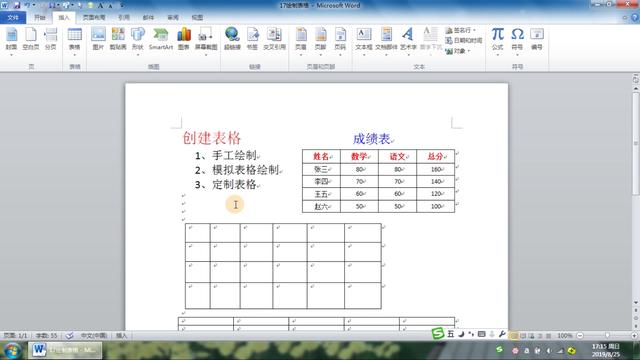Insert an equation (公式)

click(x=498, y=40)
